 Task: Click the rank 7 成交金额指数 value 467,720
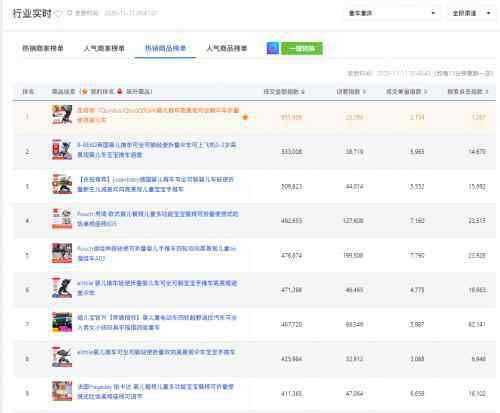[x=292, y=324]
